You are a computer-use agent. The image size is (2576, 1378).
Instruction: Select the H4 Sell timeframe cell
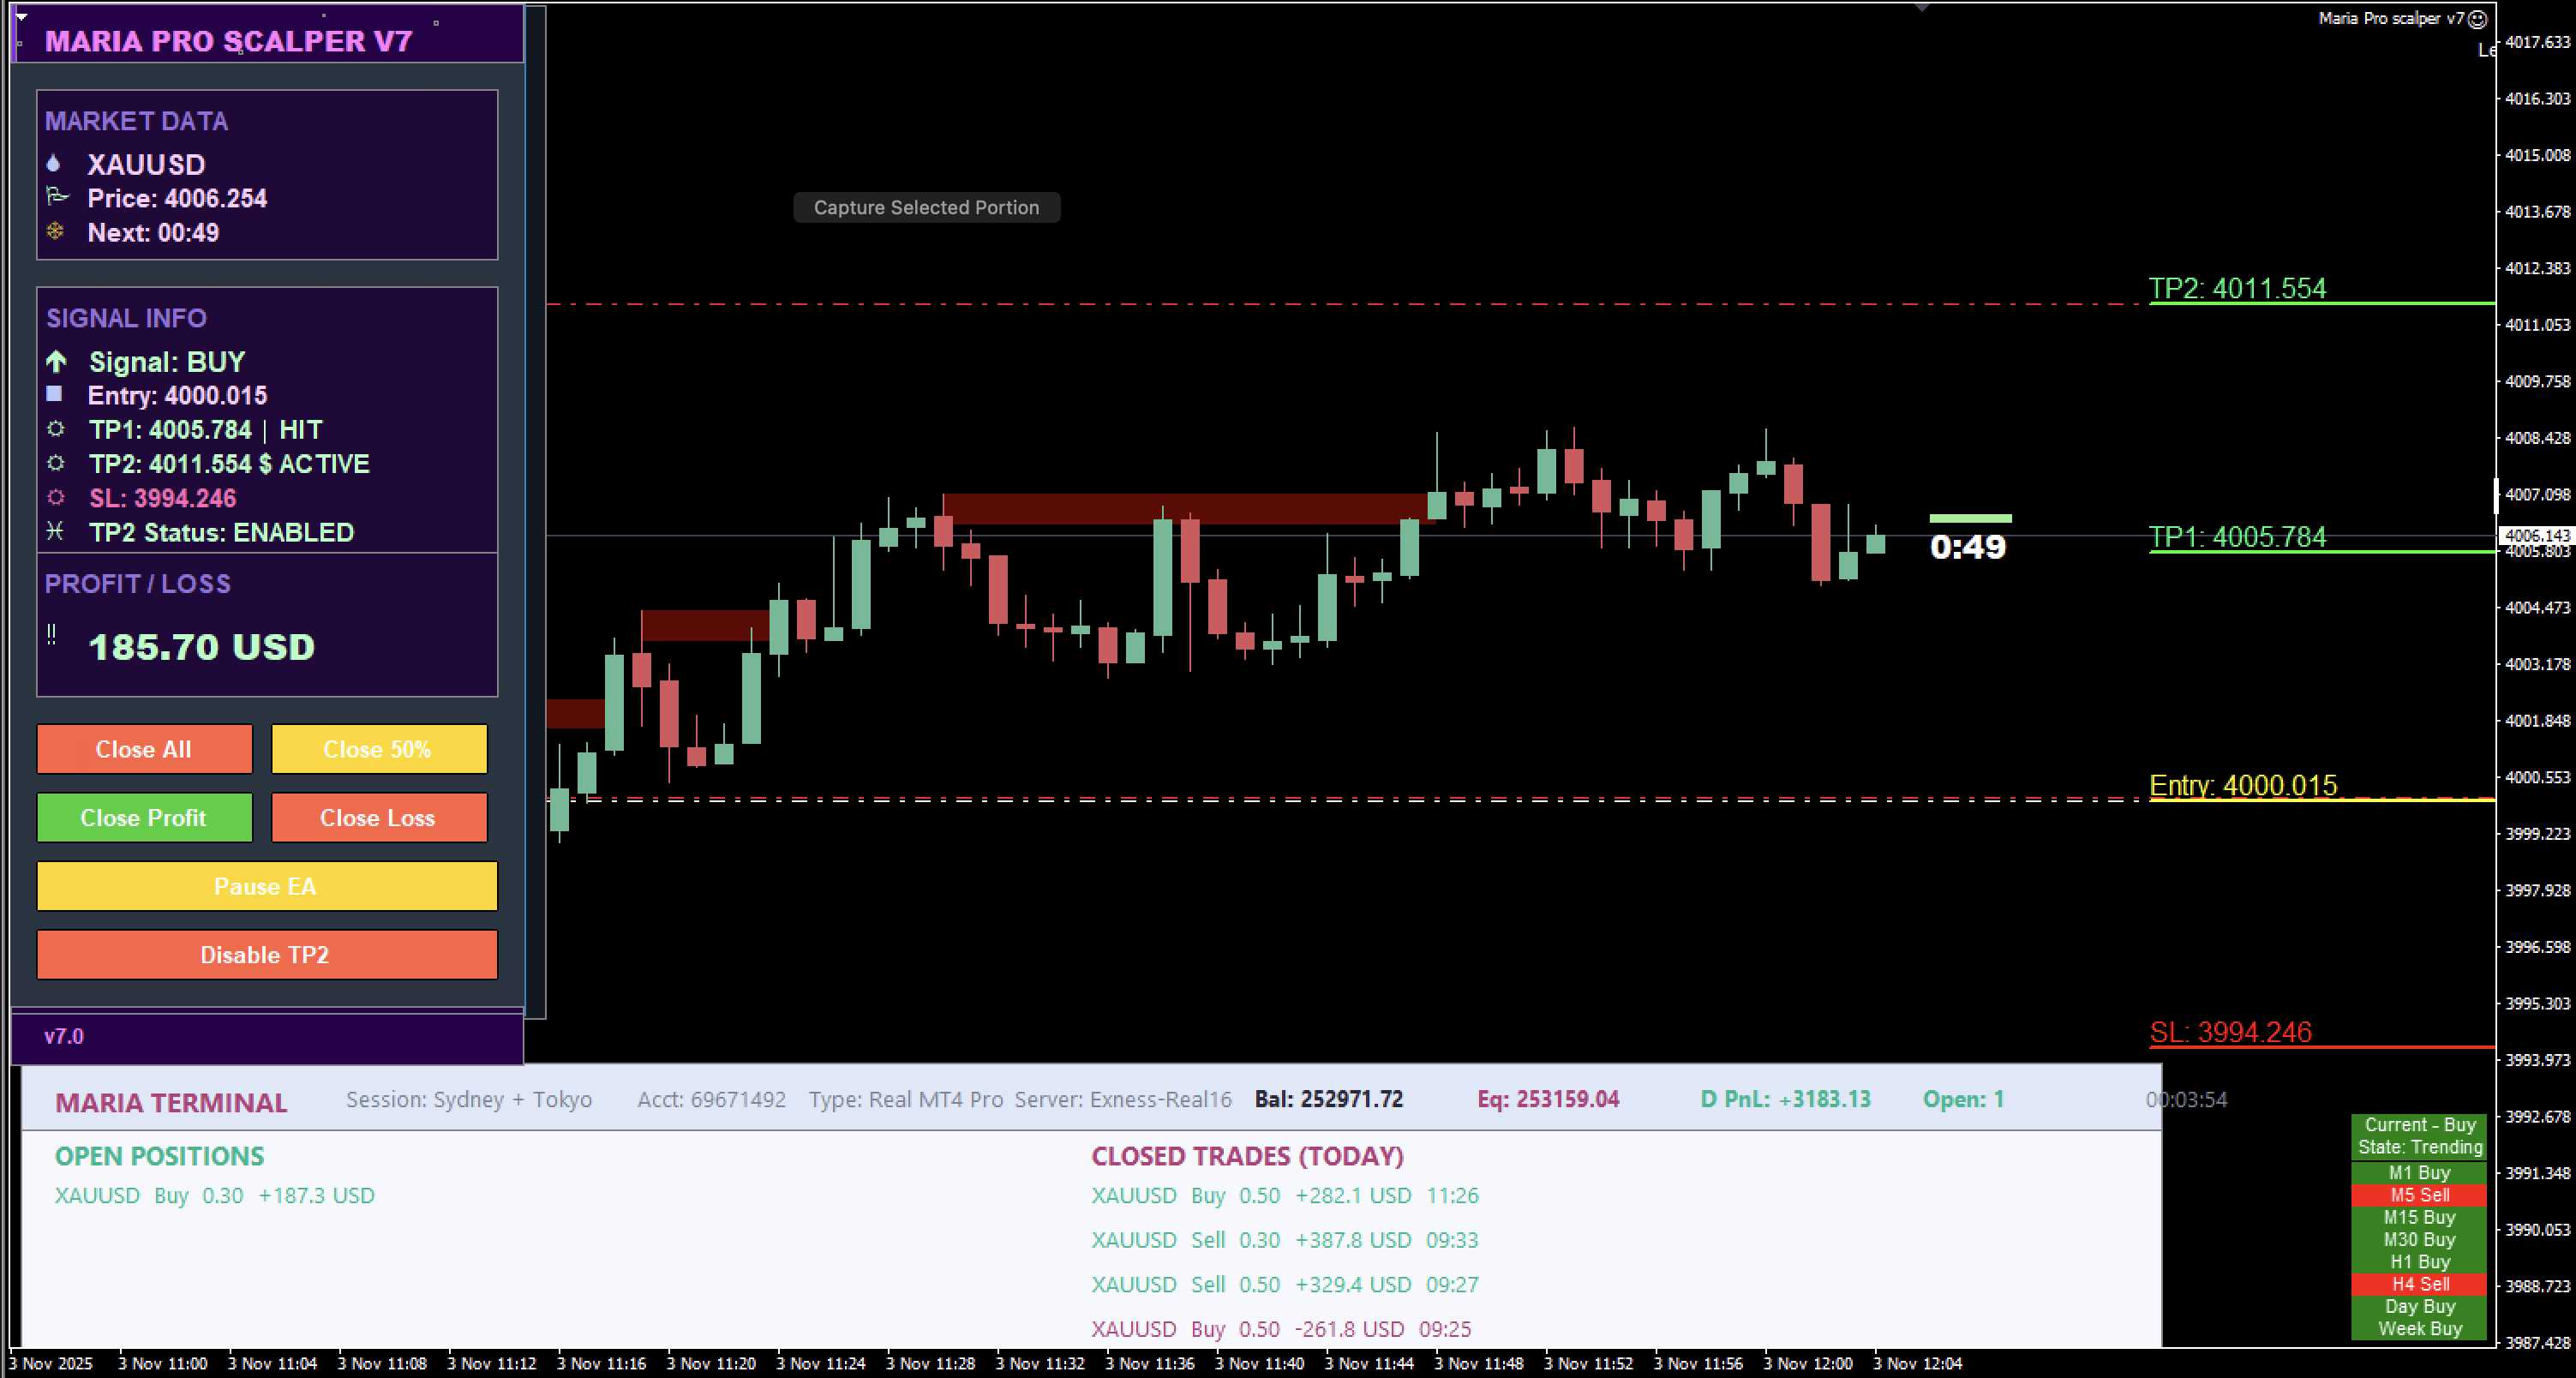coord(2418,1284)
